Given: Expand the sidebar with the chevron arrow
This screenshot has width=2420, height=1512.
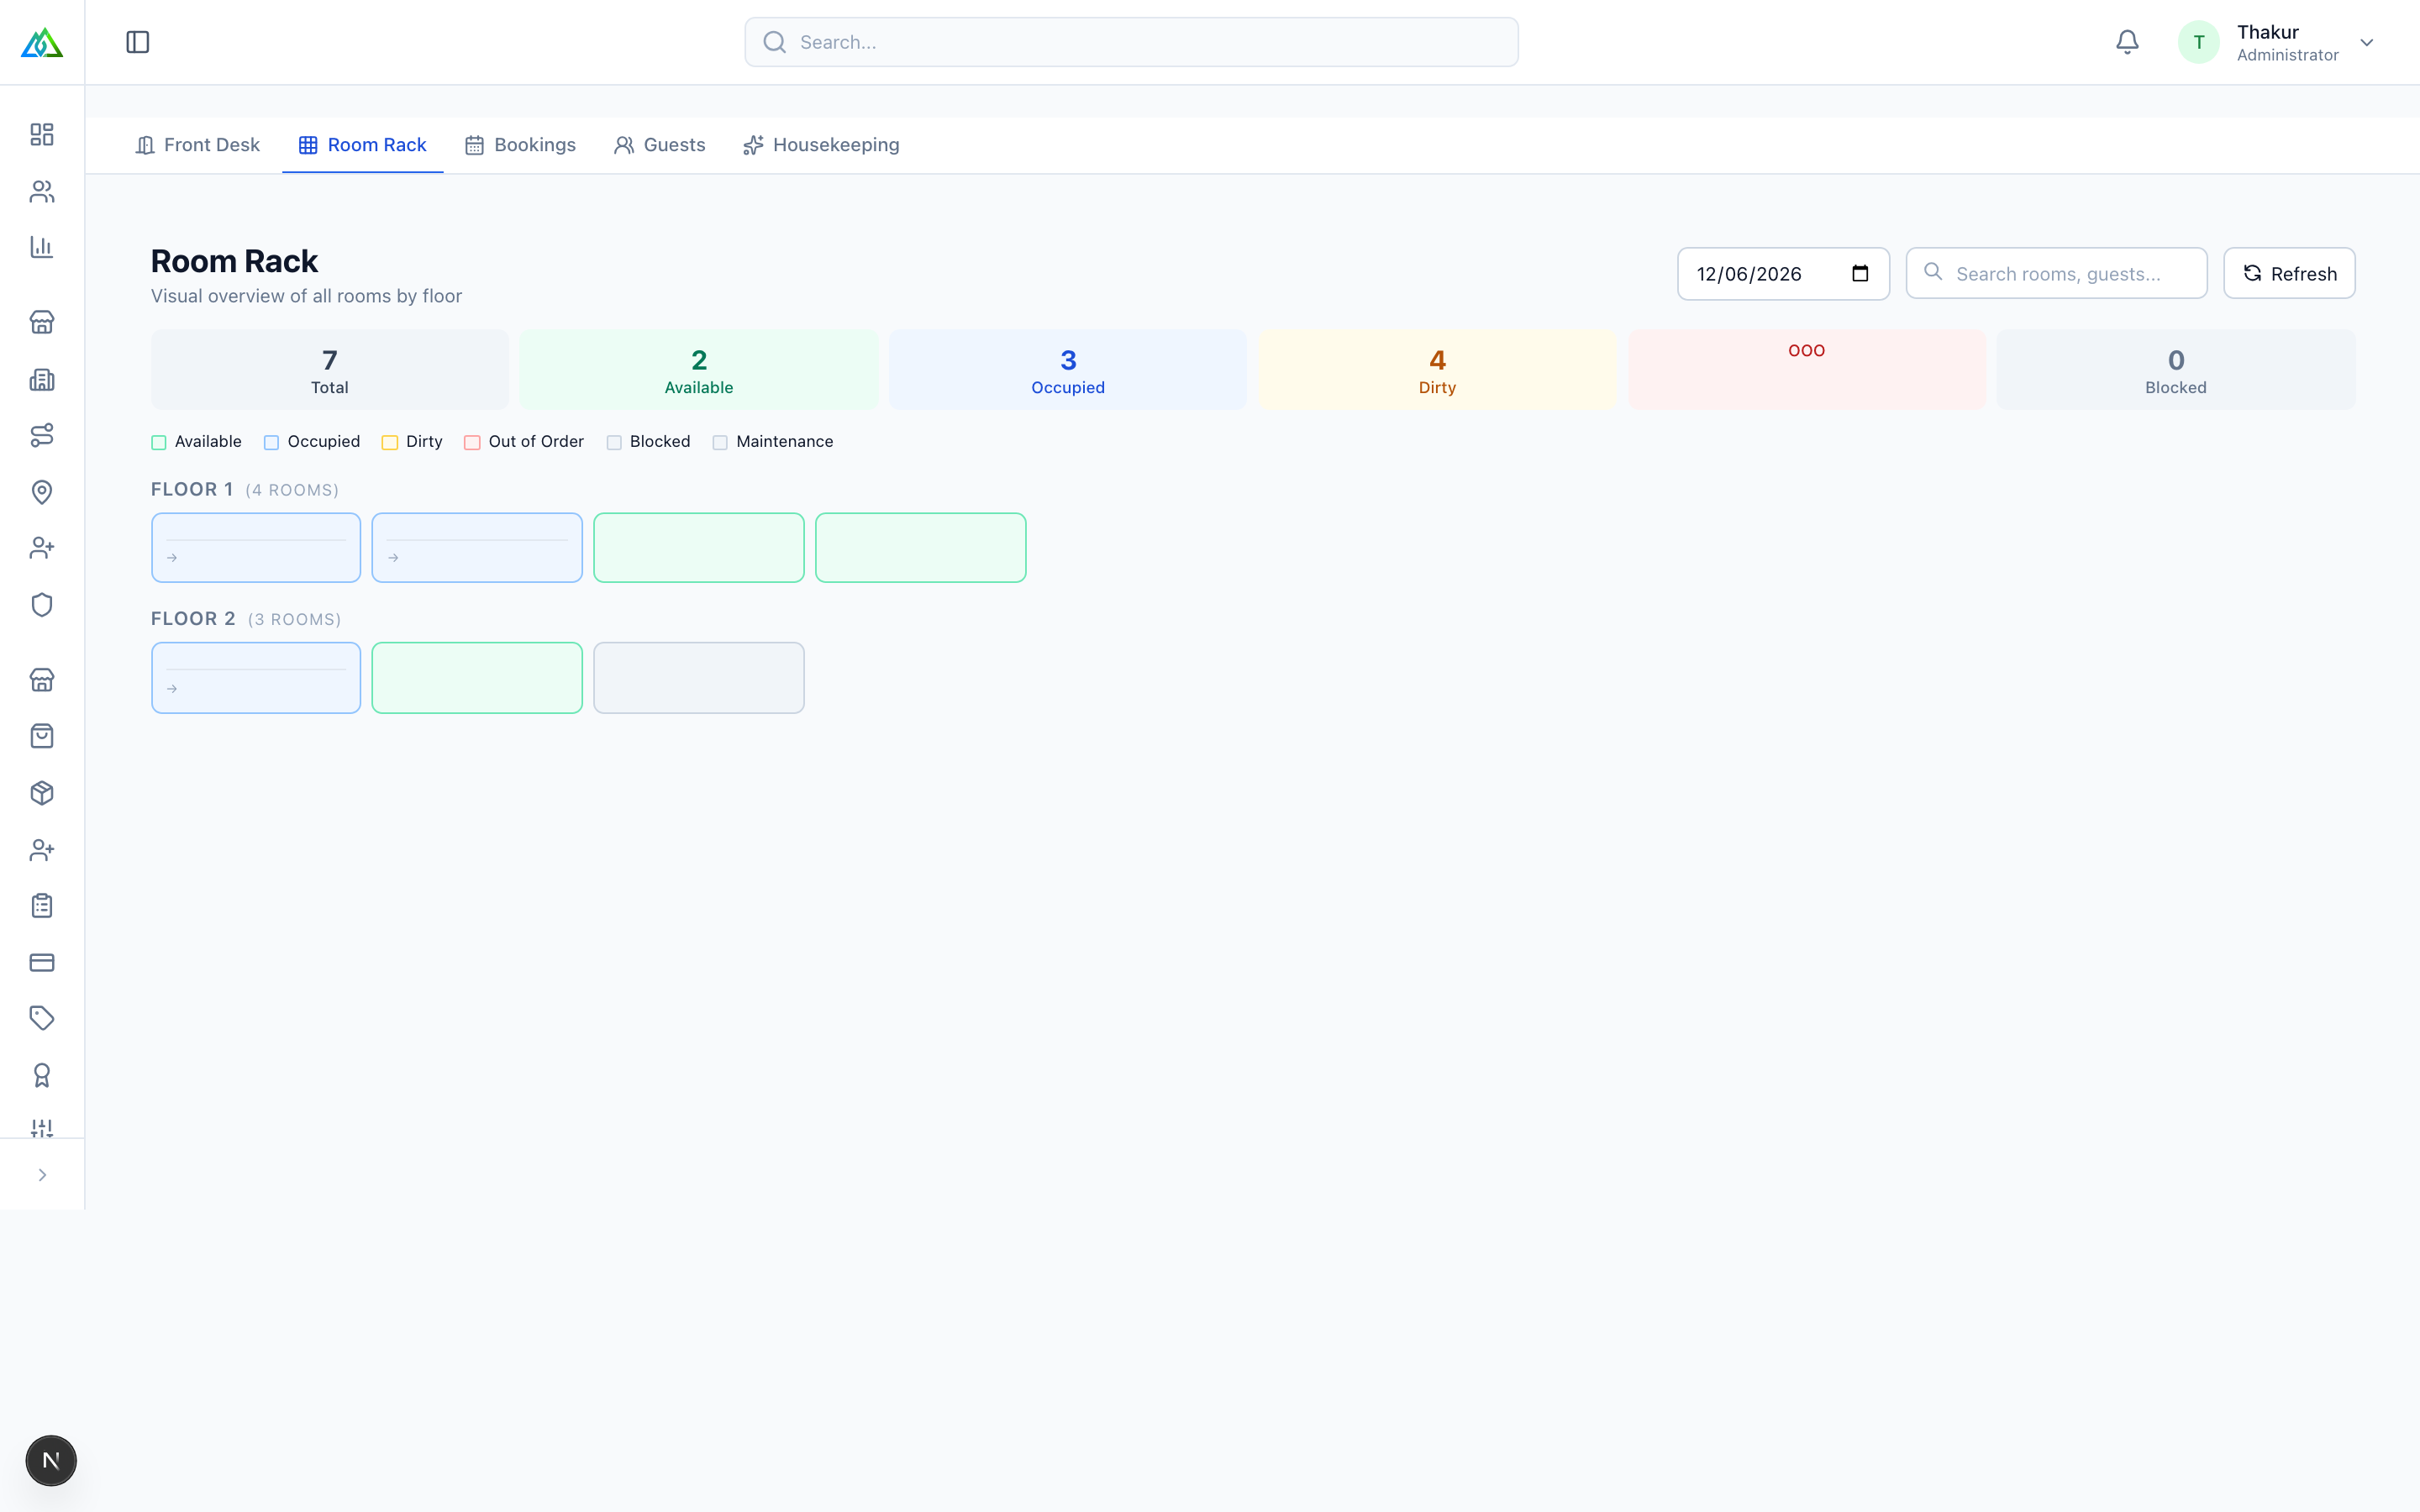Looking at the screenshot, I should click(x=42, y=1175).
